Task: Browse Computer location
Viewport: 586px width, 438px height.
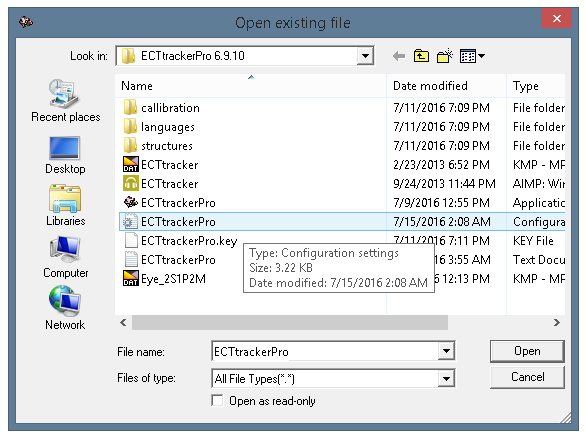Action: pos(65,257)
